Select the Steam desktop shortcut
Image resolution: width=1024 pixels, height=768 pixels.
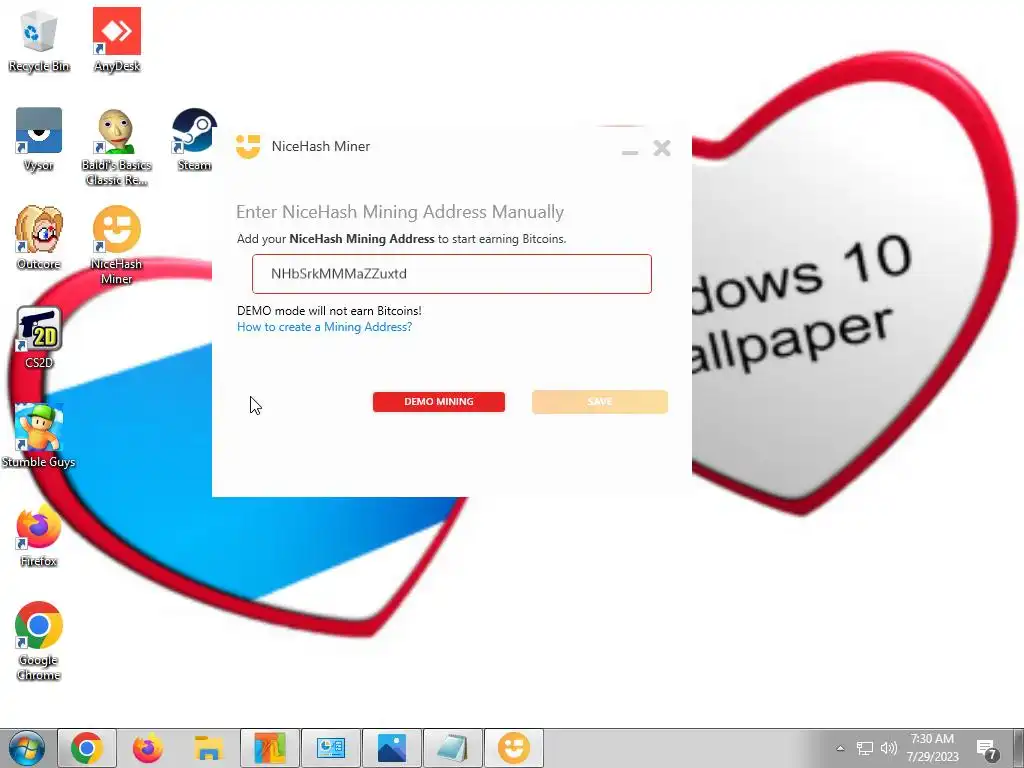click(194, 140)
